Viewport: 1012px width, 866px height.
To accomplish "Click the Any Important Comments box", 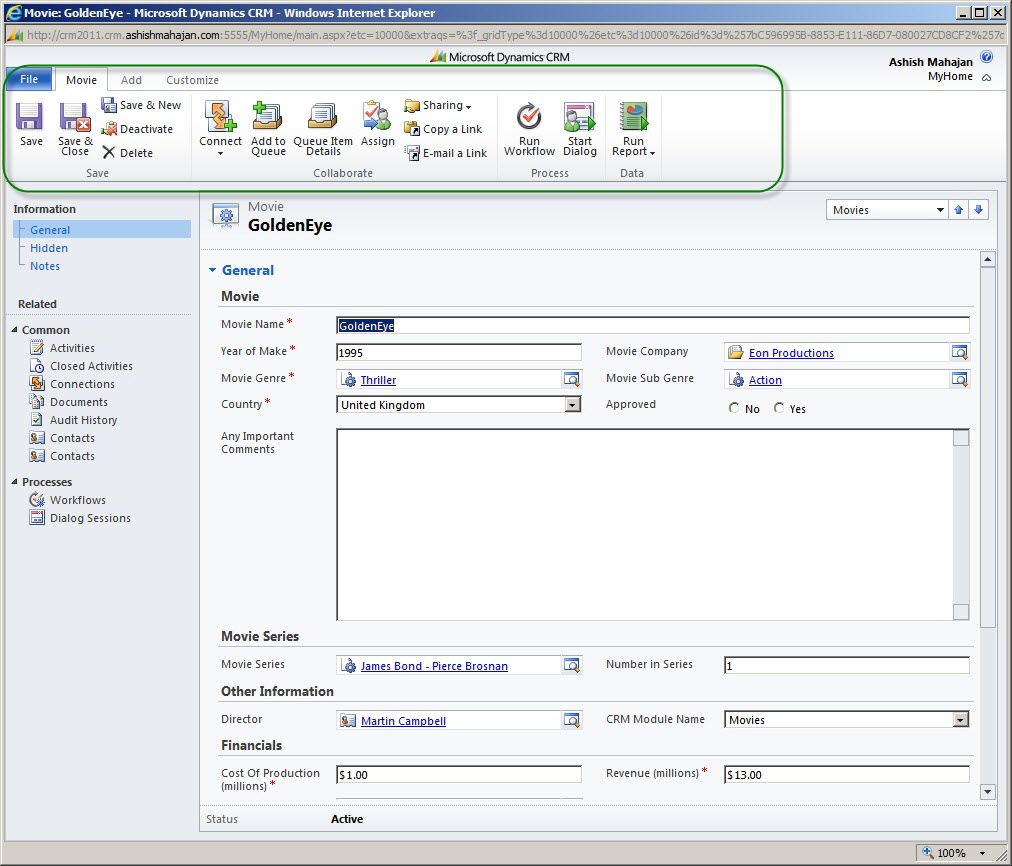I will (x=653, y=525).
